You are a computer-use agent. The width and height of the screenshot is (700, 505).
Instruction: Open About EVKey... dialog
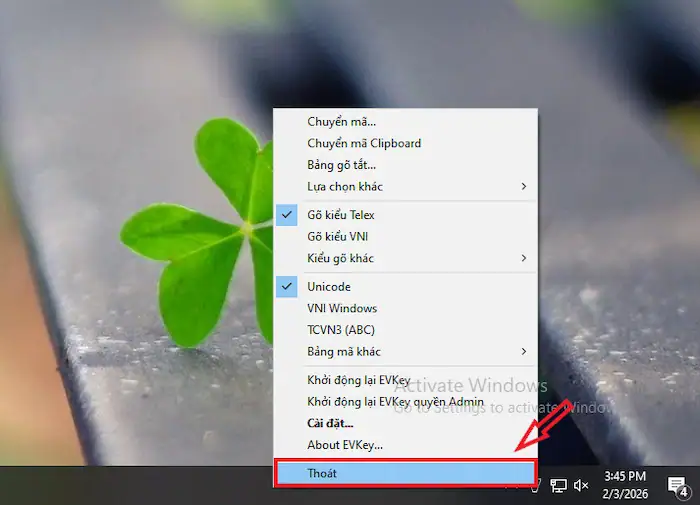[x=345, y=445]
